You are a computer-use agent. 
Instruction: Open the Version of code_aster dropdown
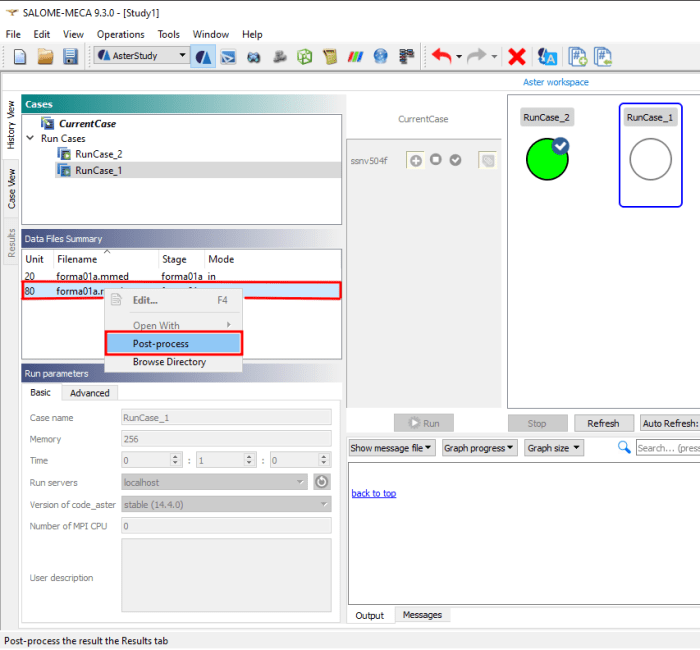click(226, 504)
